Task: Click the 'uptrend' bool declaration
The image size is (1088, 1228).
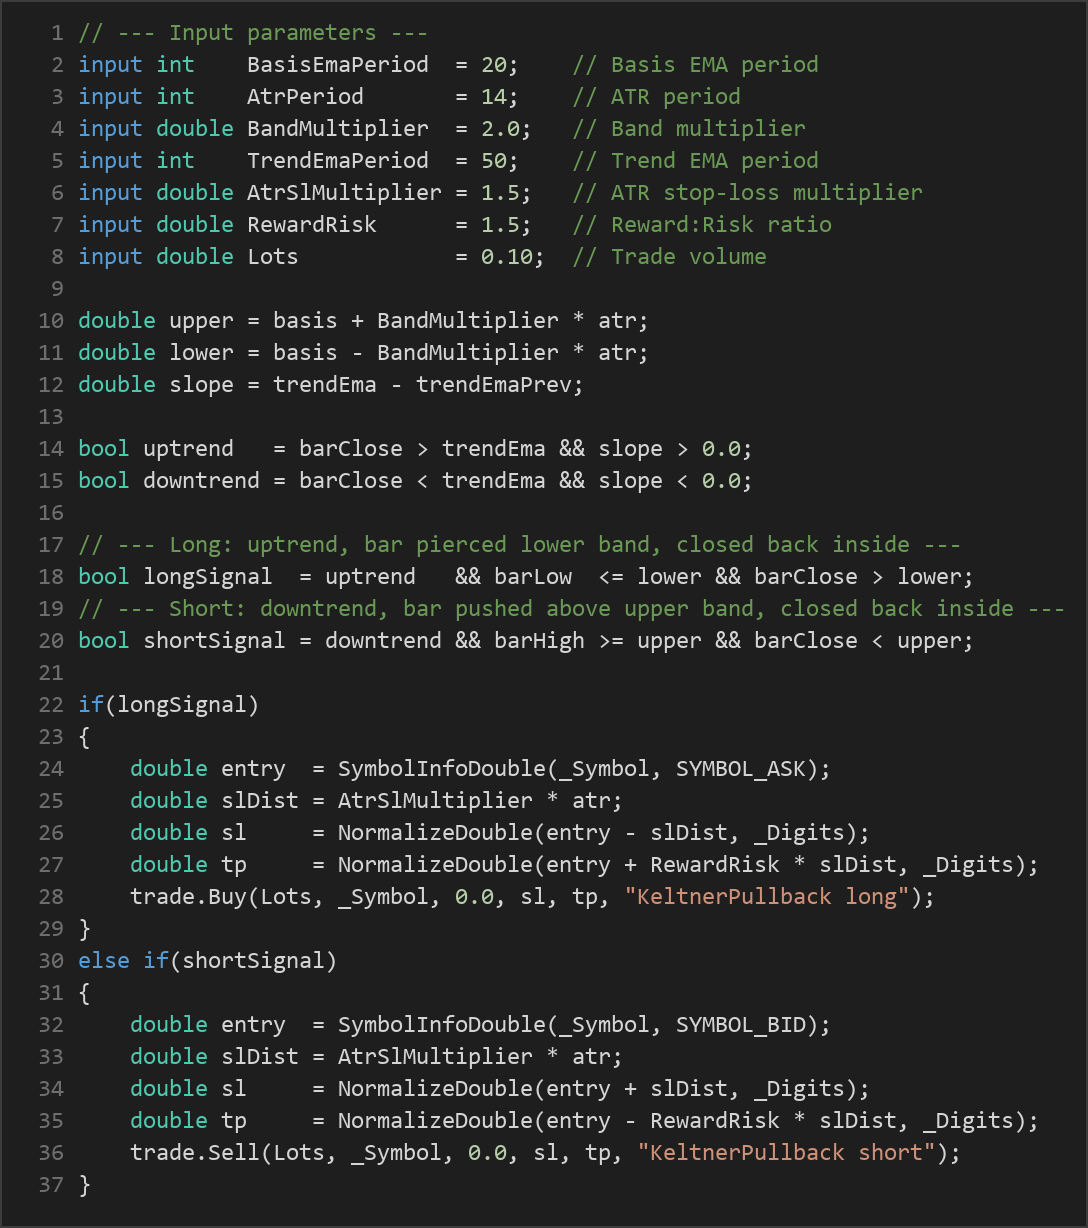Action: pos(189,449)
